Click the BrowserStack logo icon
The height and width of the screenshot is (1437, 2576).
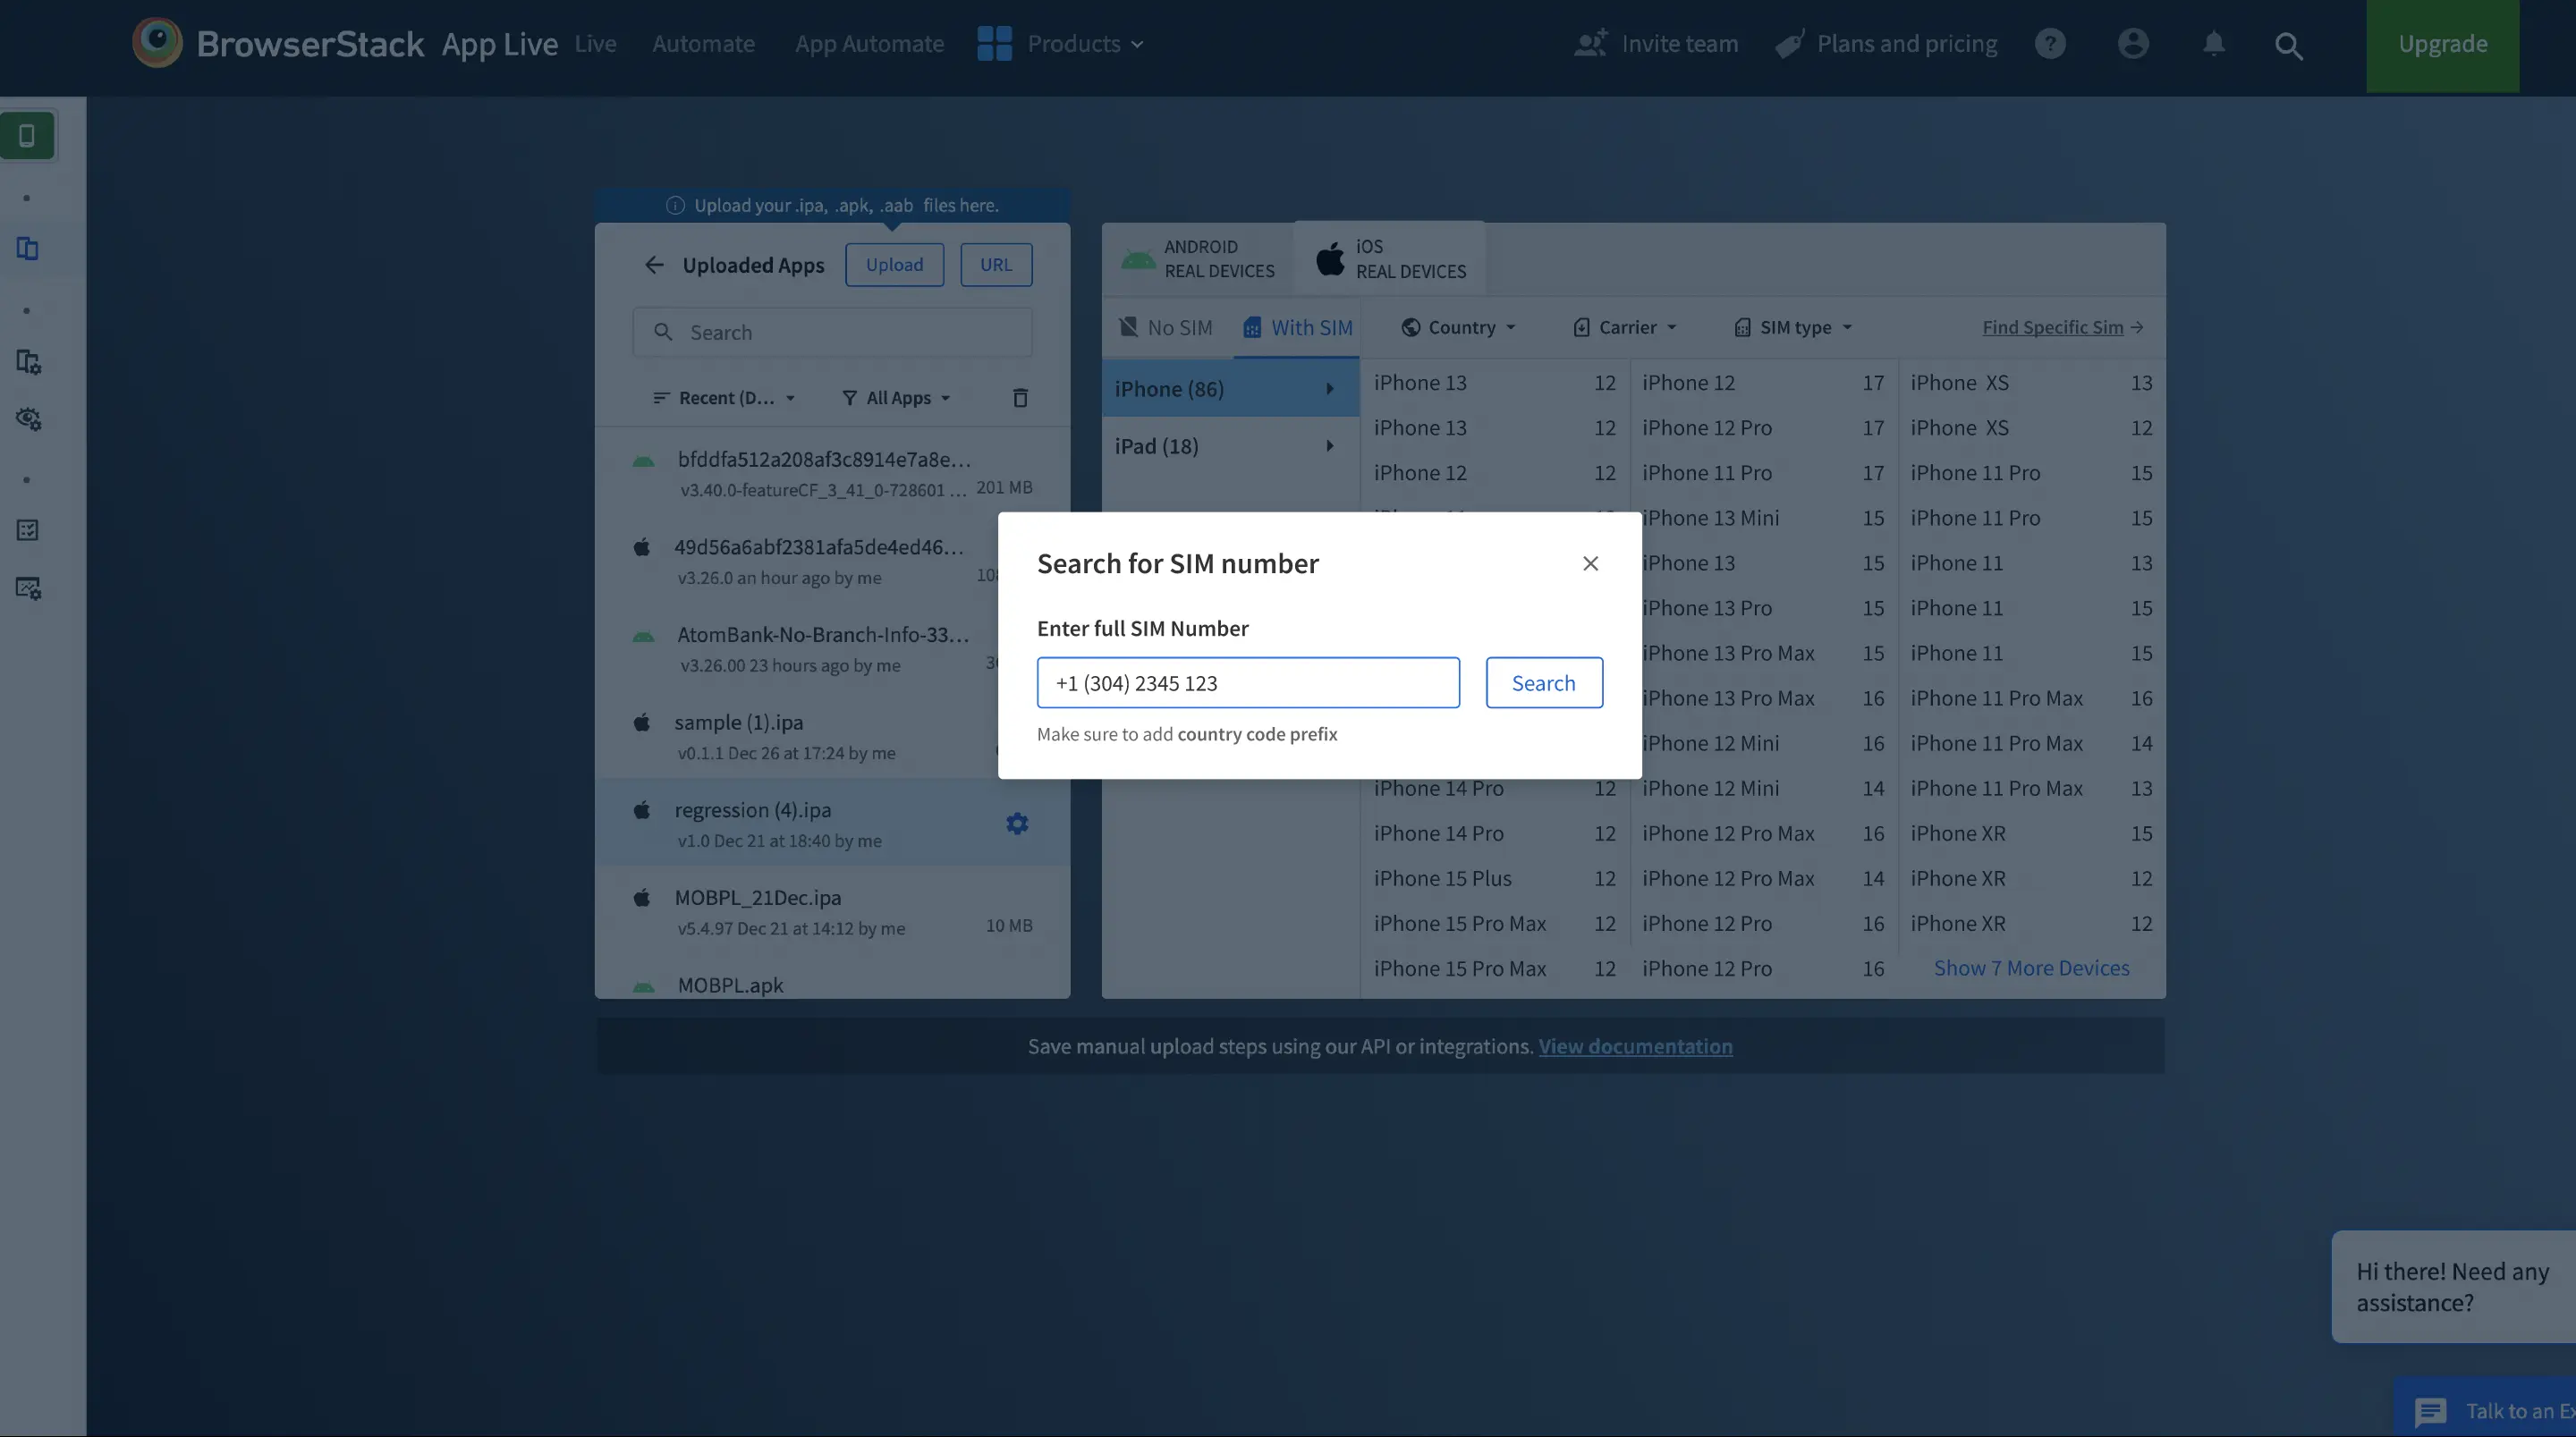[x=157, y=43]
